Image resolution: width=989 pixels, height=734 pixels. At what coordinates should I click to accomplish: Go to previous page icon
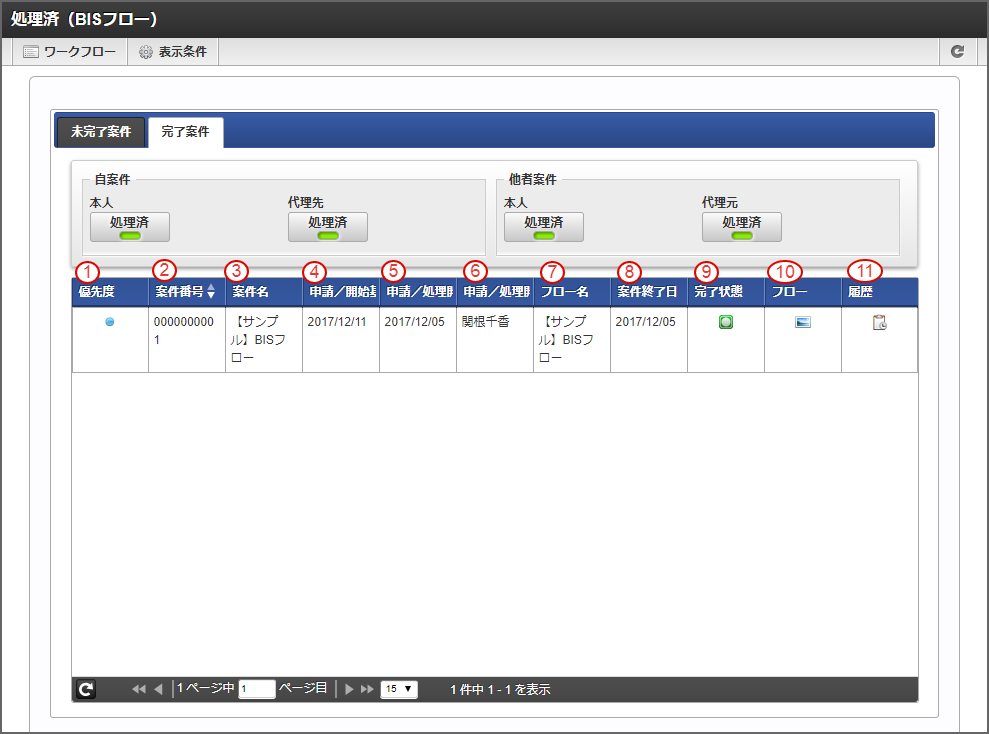[x=158, y=689]
